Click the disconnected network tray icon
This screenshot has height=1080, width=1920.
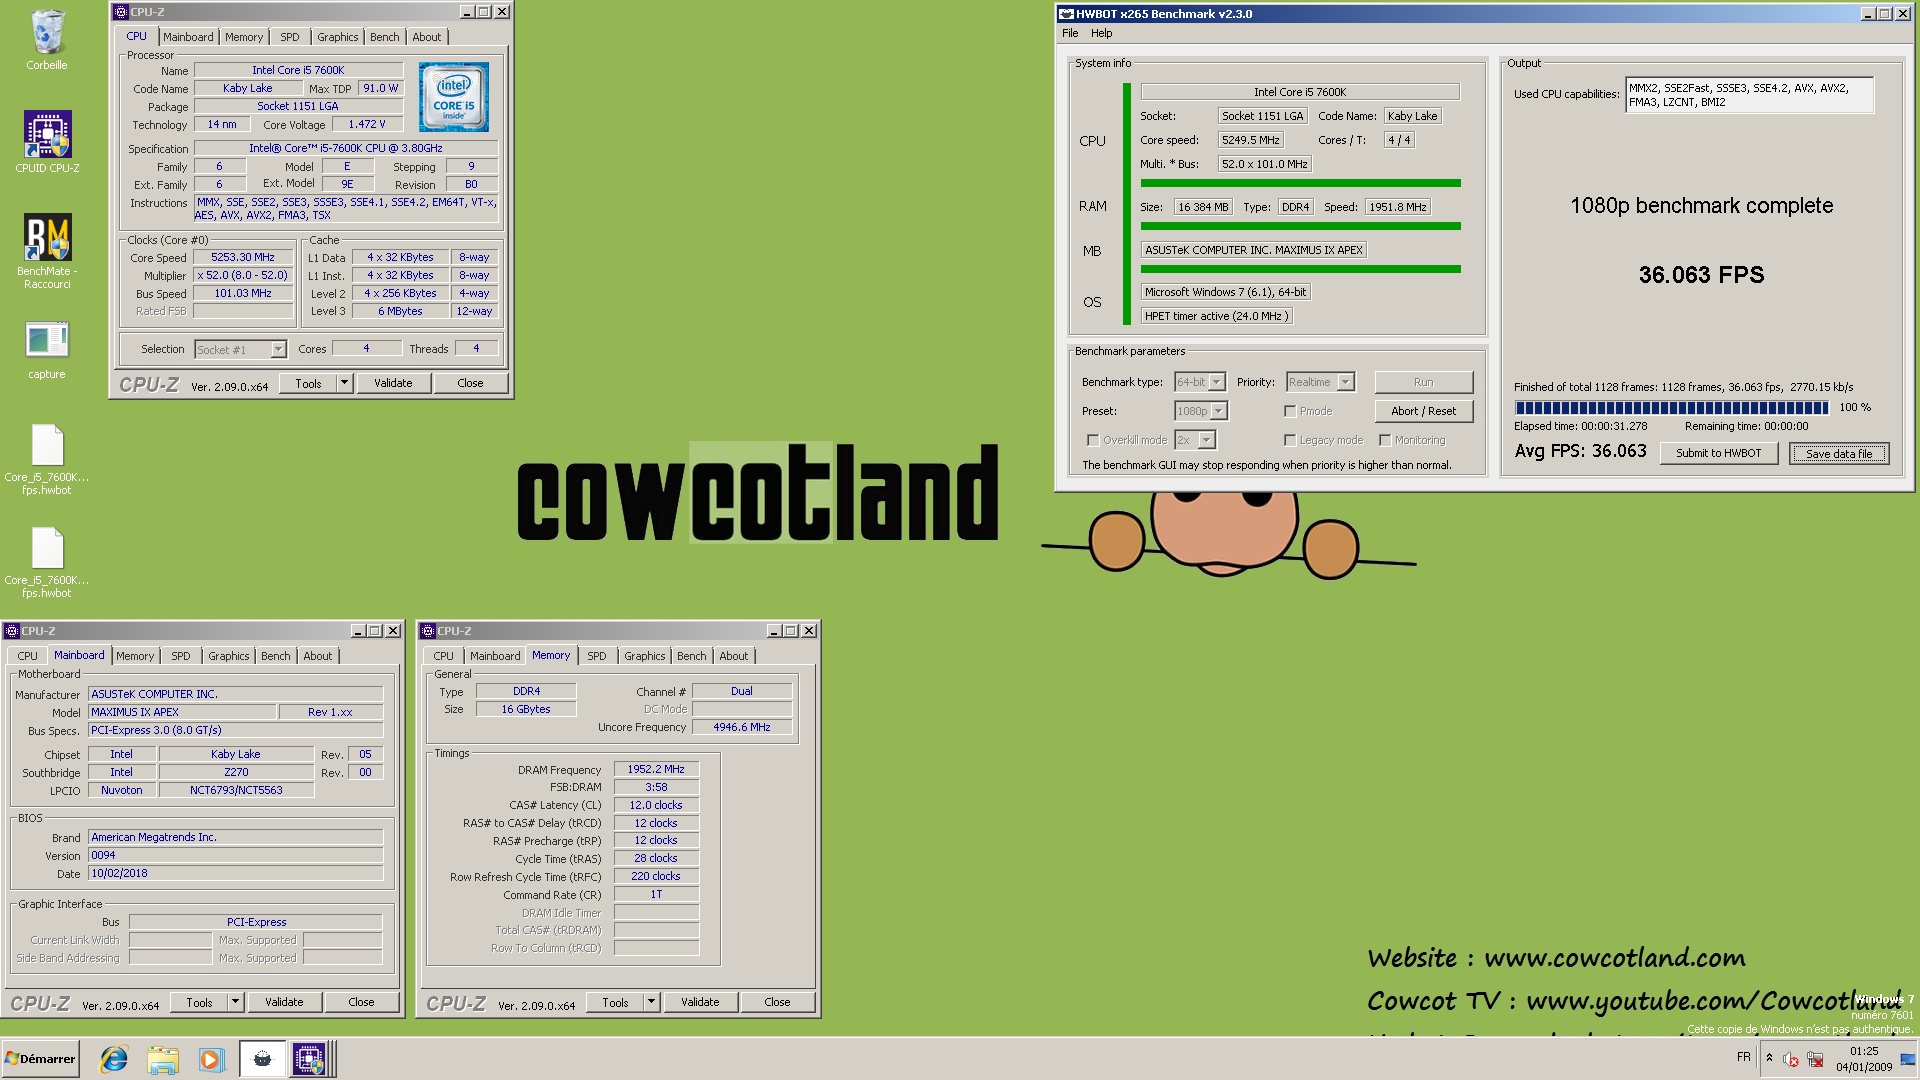click(1815, 1059)
